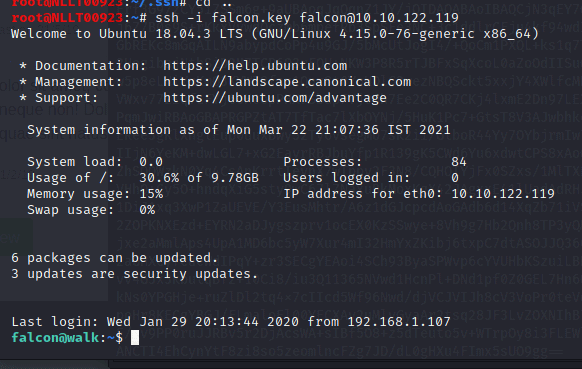Click the cursor block after falcon@walk prompt
582x369 pixels.
[135, 338]
